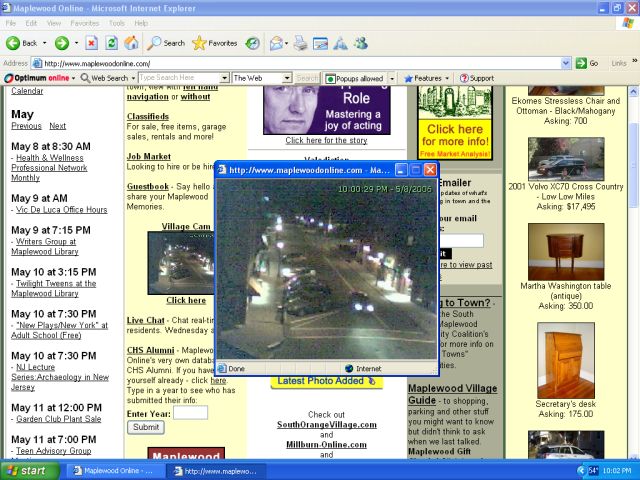Expand the Mail button dropdown arrow

click(x=287, y=43)
